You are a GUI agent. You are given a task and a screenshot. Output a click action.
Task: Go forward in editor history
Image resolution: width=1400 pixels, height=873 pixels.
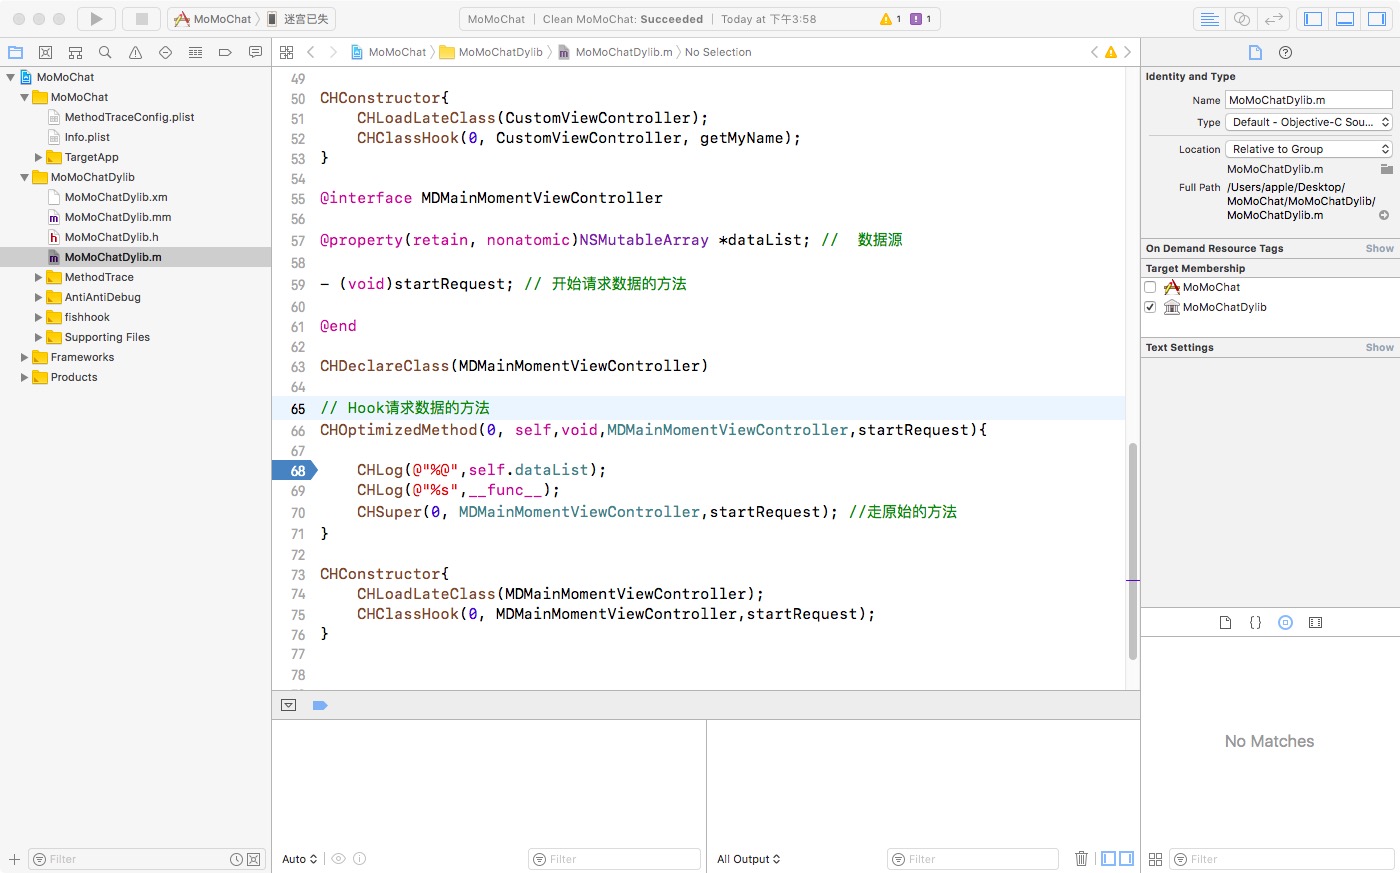(x=333, y=52)
